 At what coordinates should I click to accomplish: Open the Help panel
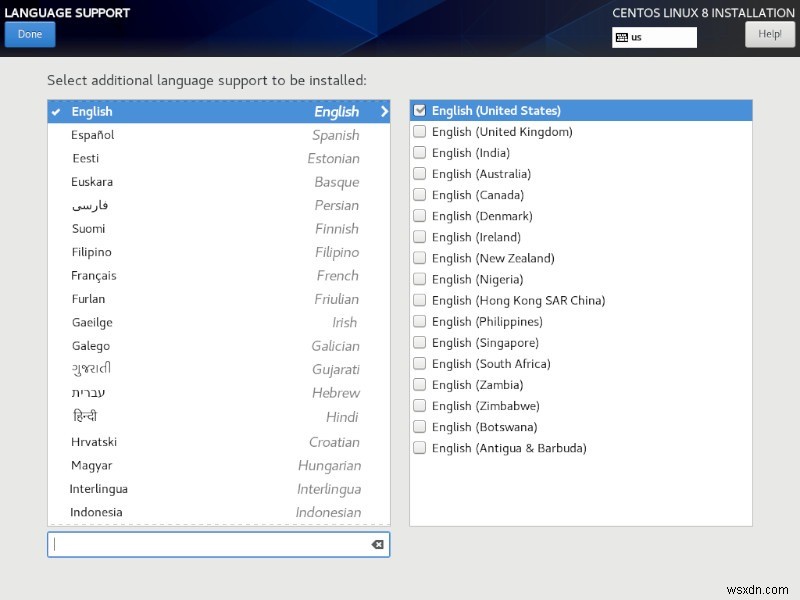(x=770, y=33)
